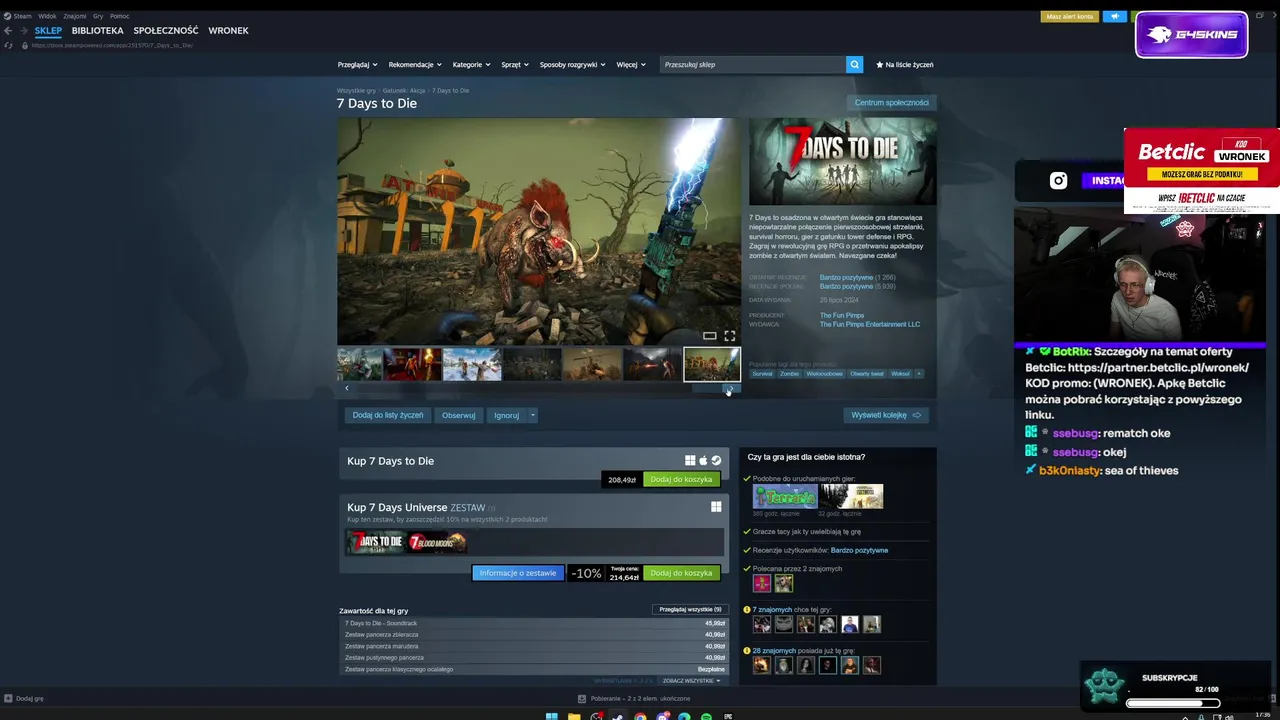Toggle theater mode rectangle icon on screenshot
Viewport: 1280px width, 720px height.
(709, 336)
